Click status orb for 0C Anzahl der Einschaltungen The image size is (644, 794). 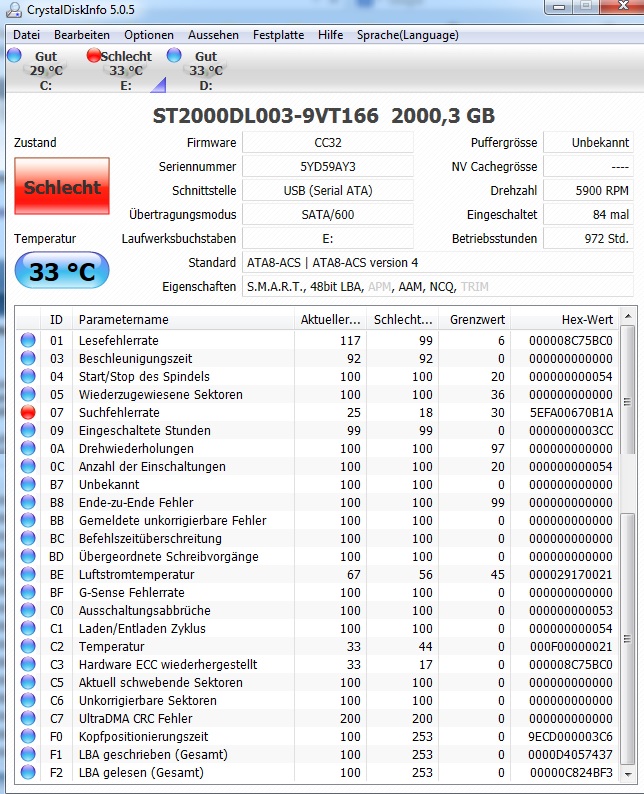coord(28,466)
